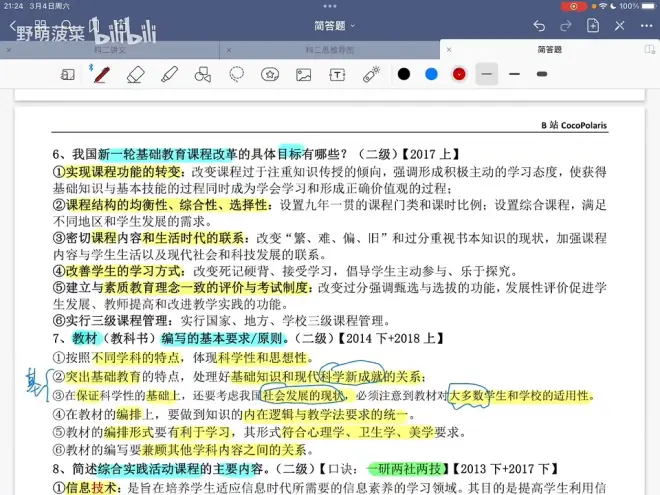Choose the thinnest stroke width
Image resolution: width=660 pixels, height=495 pixels.
[487, 74]
